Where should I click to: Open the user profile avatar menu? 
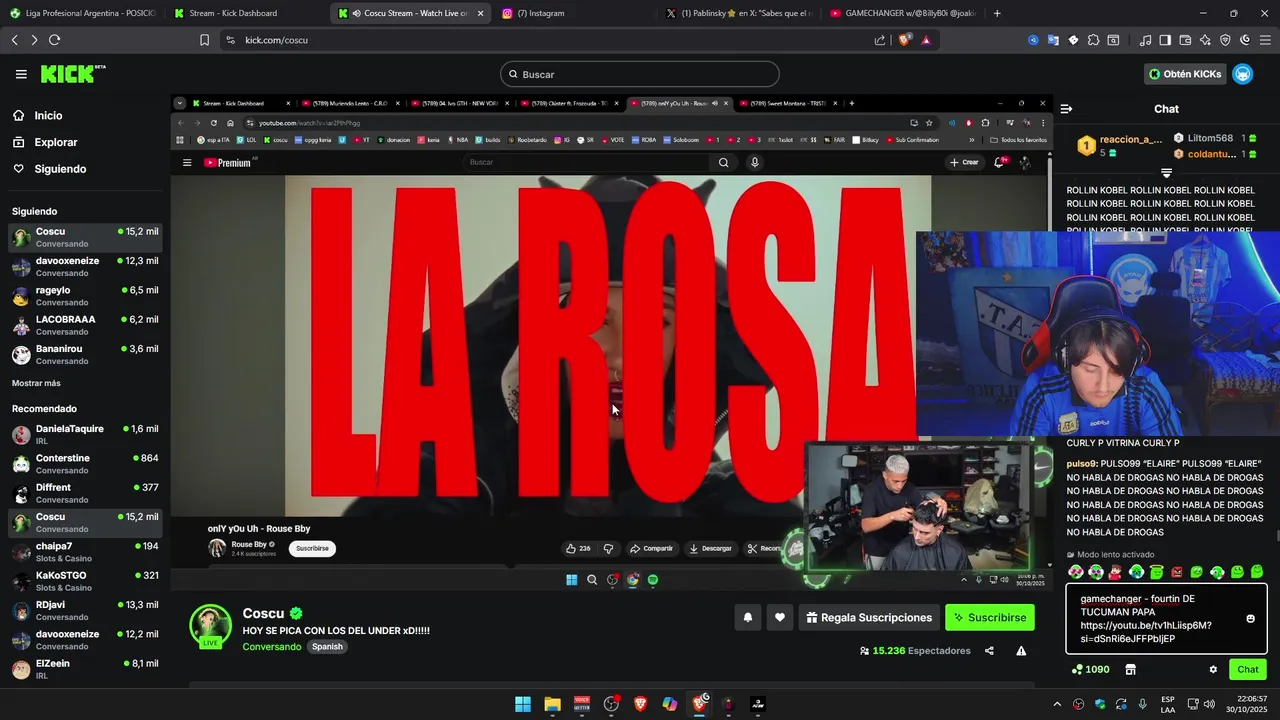point(1242,74)
